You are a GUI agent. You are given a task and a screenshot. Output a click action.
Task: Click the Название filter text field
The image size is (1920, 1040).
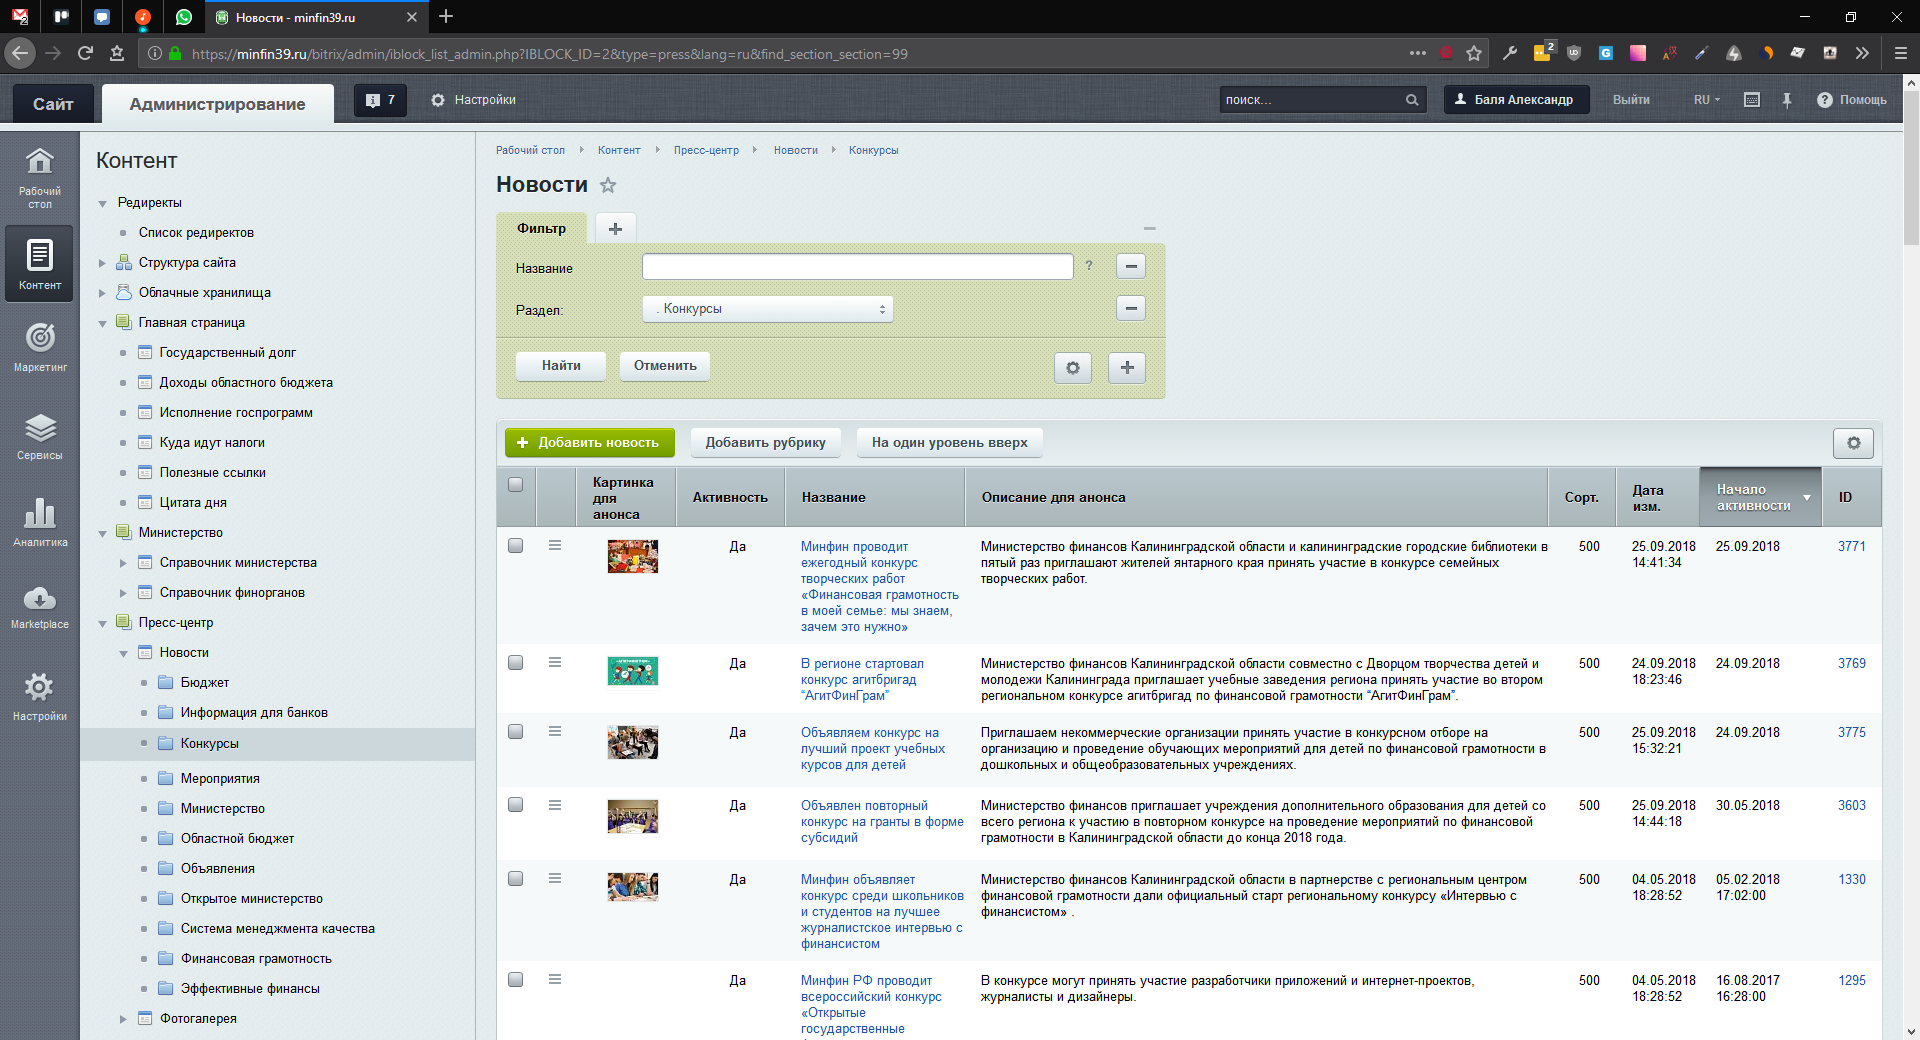coord(857,267)
